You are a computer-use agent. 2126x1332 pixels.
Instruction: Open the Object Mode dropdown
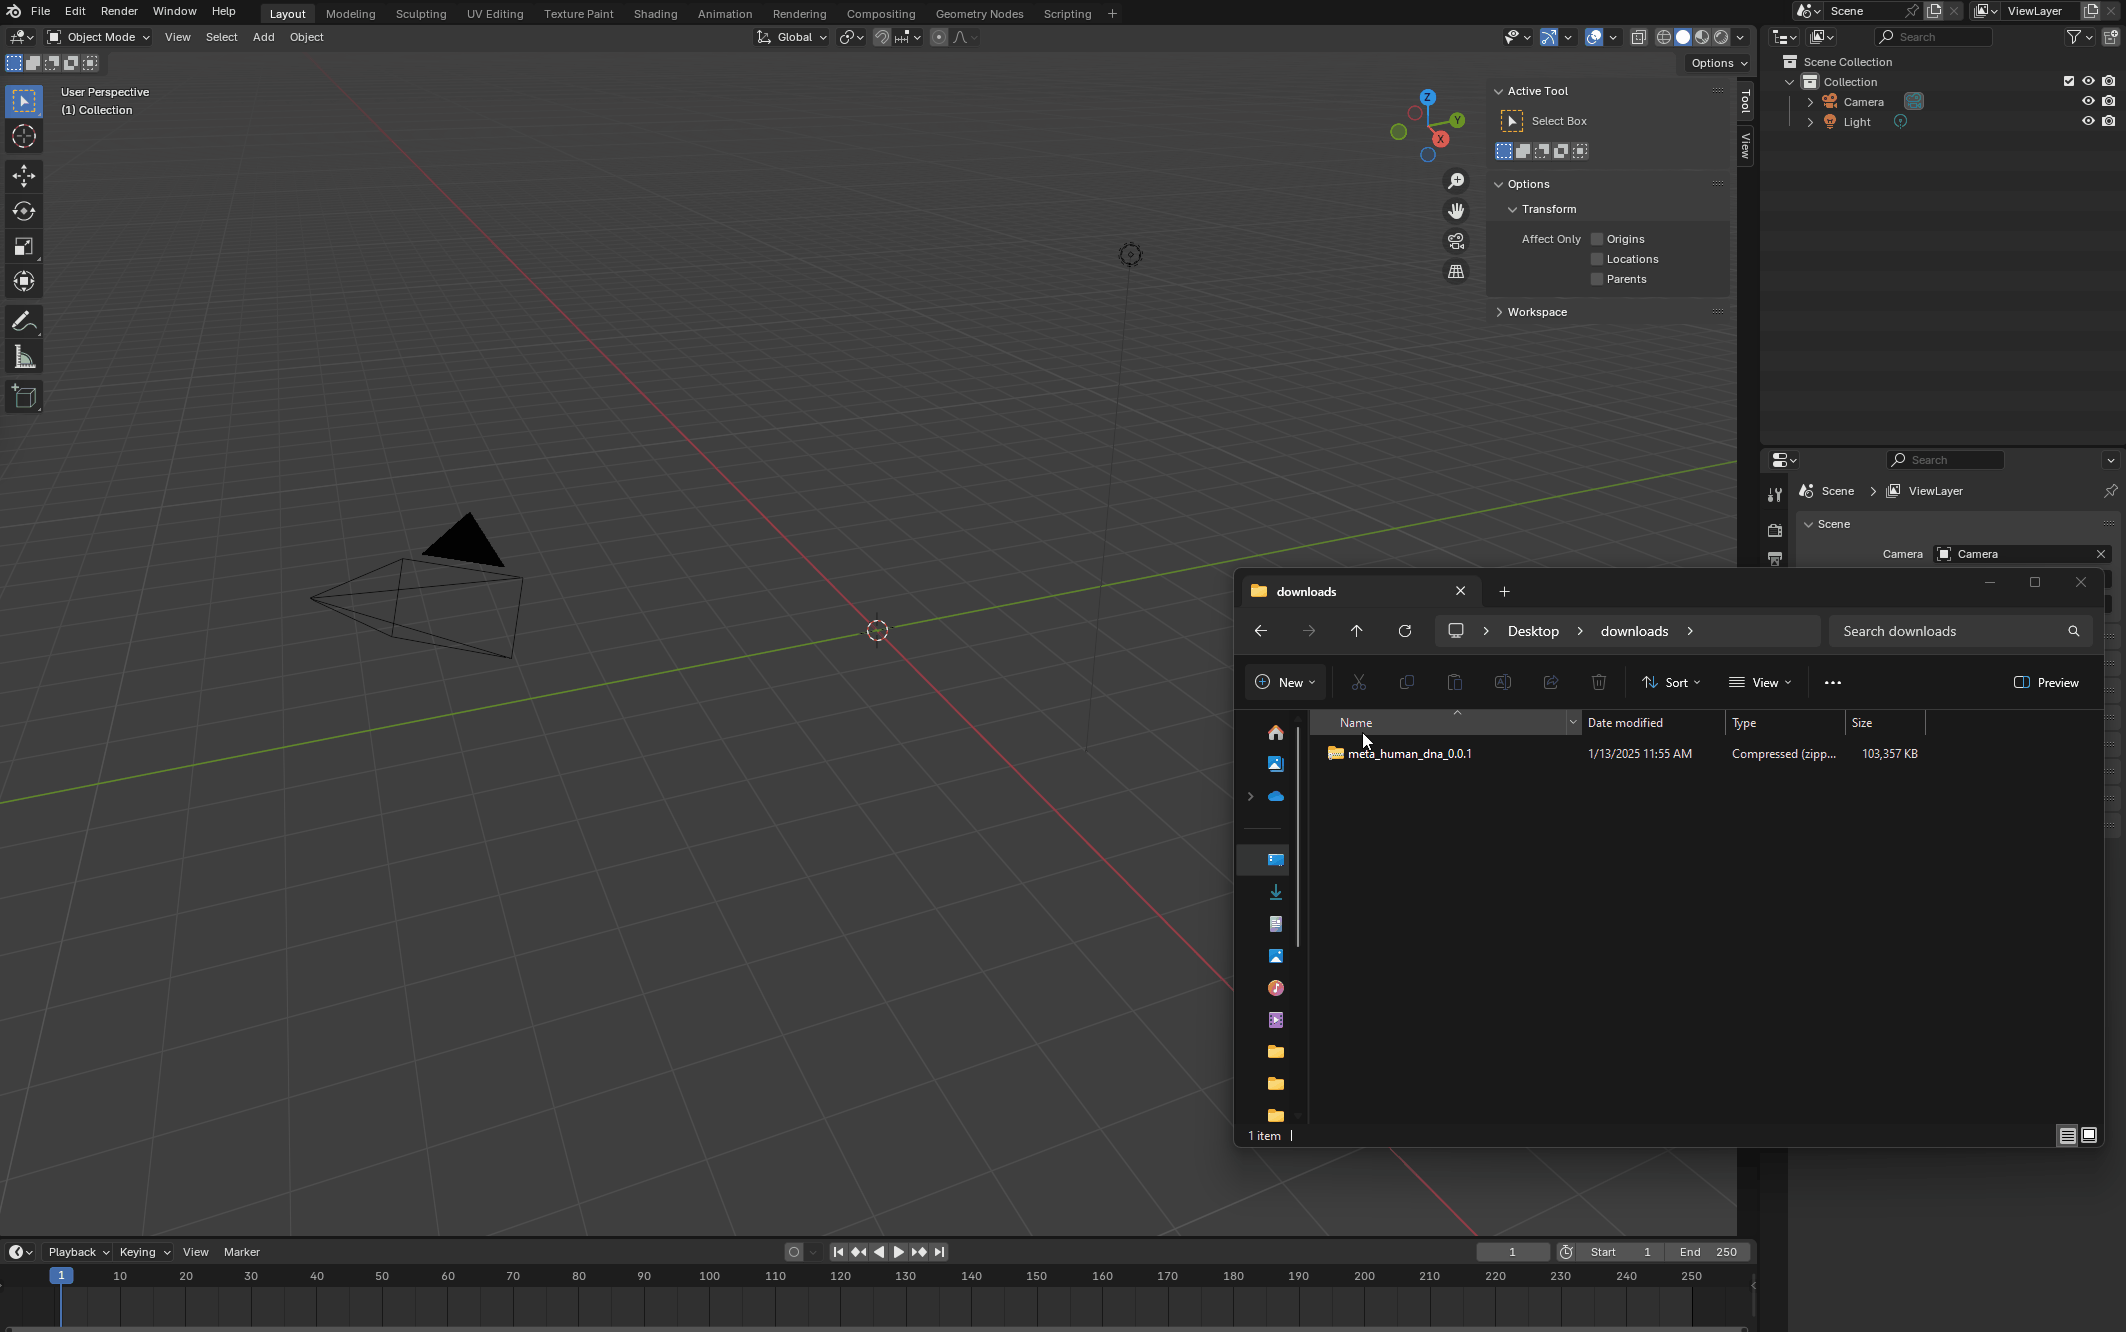point(99,37)
